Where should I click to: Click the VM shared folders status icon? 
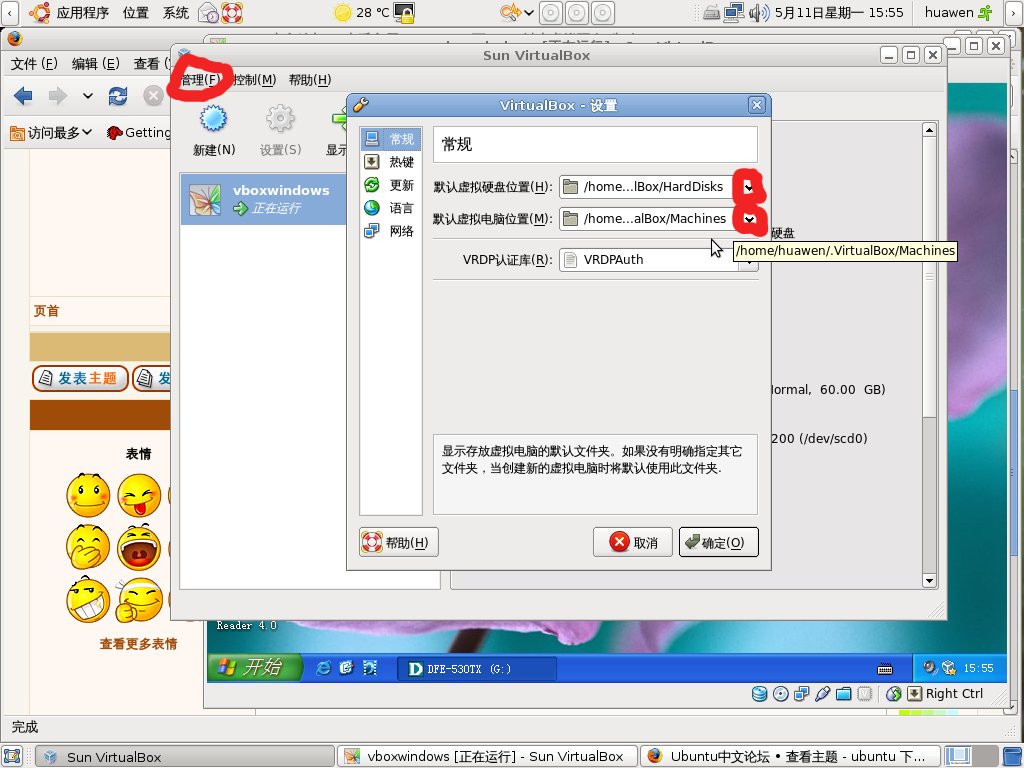click(843, 694)
